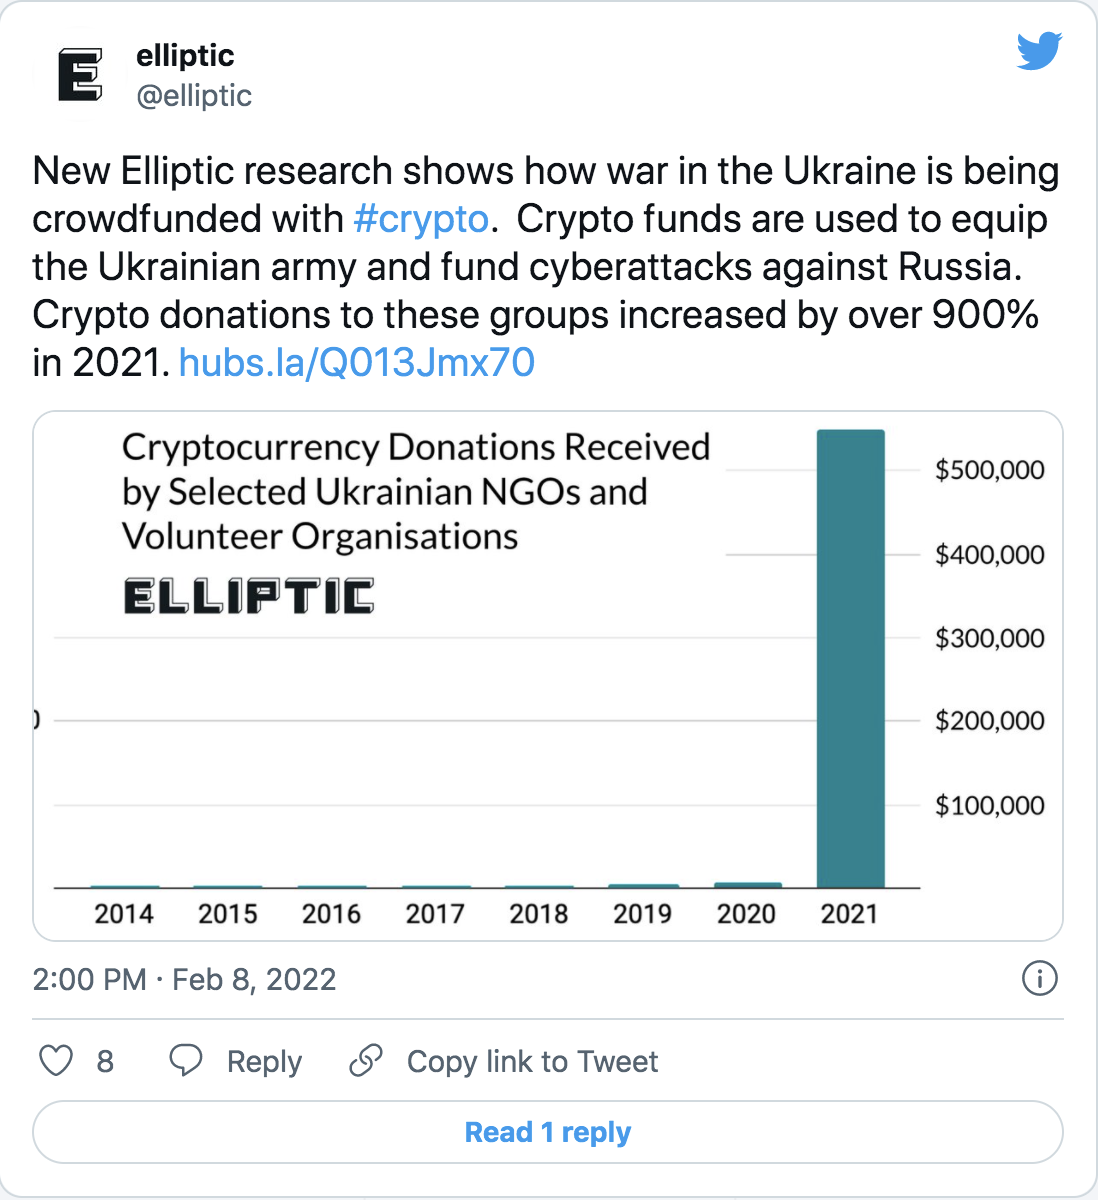The width and height of the screenshot is (1098, 1200).
Task: Click Read 1 reply to expand replies
Action: tap(547, 1132)
